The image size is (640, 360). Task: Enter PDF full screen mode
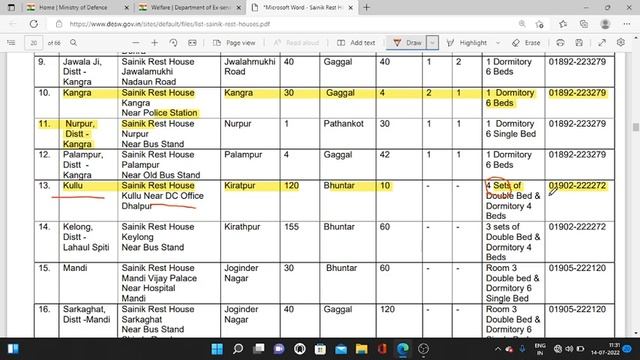pos(602,42)
